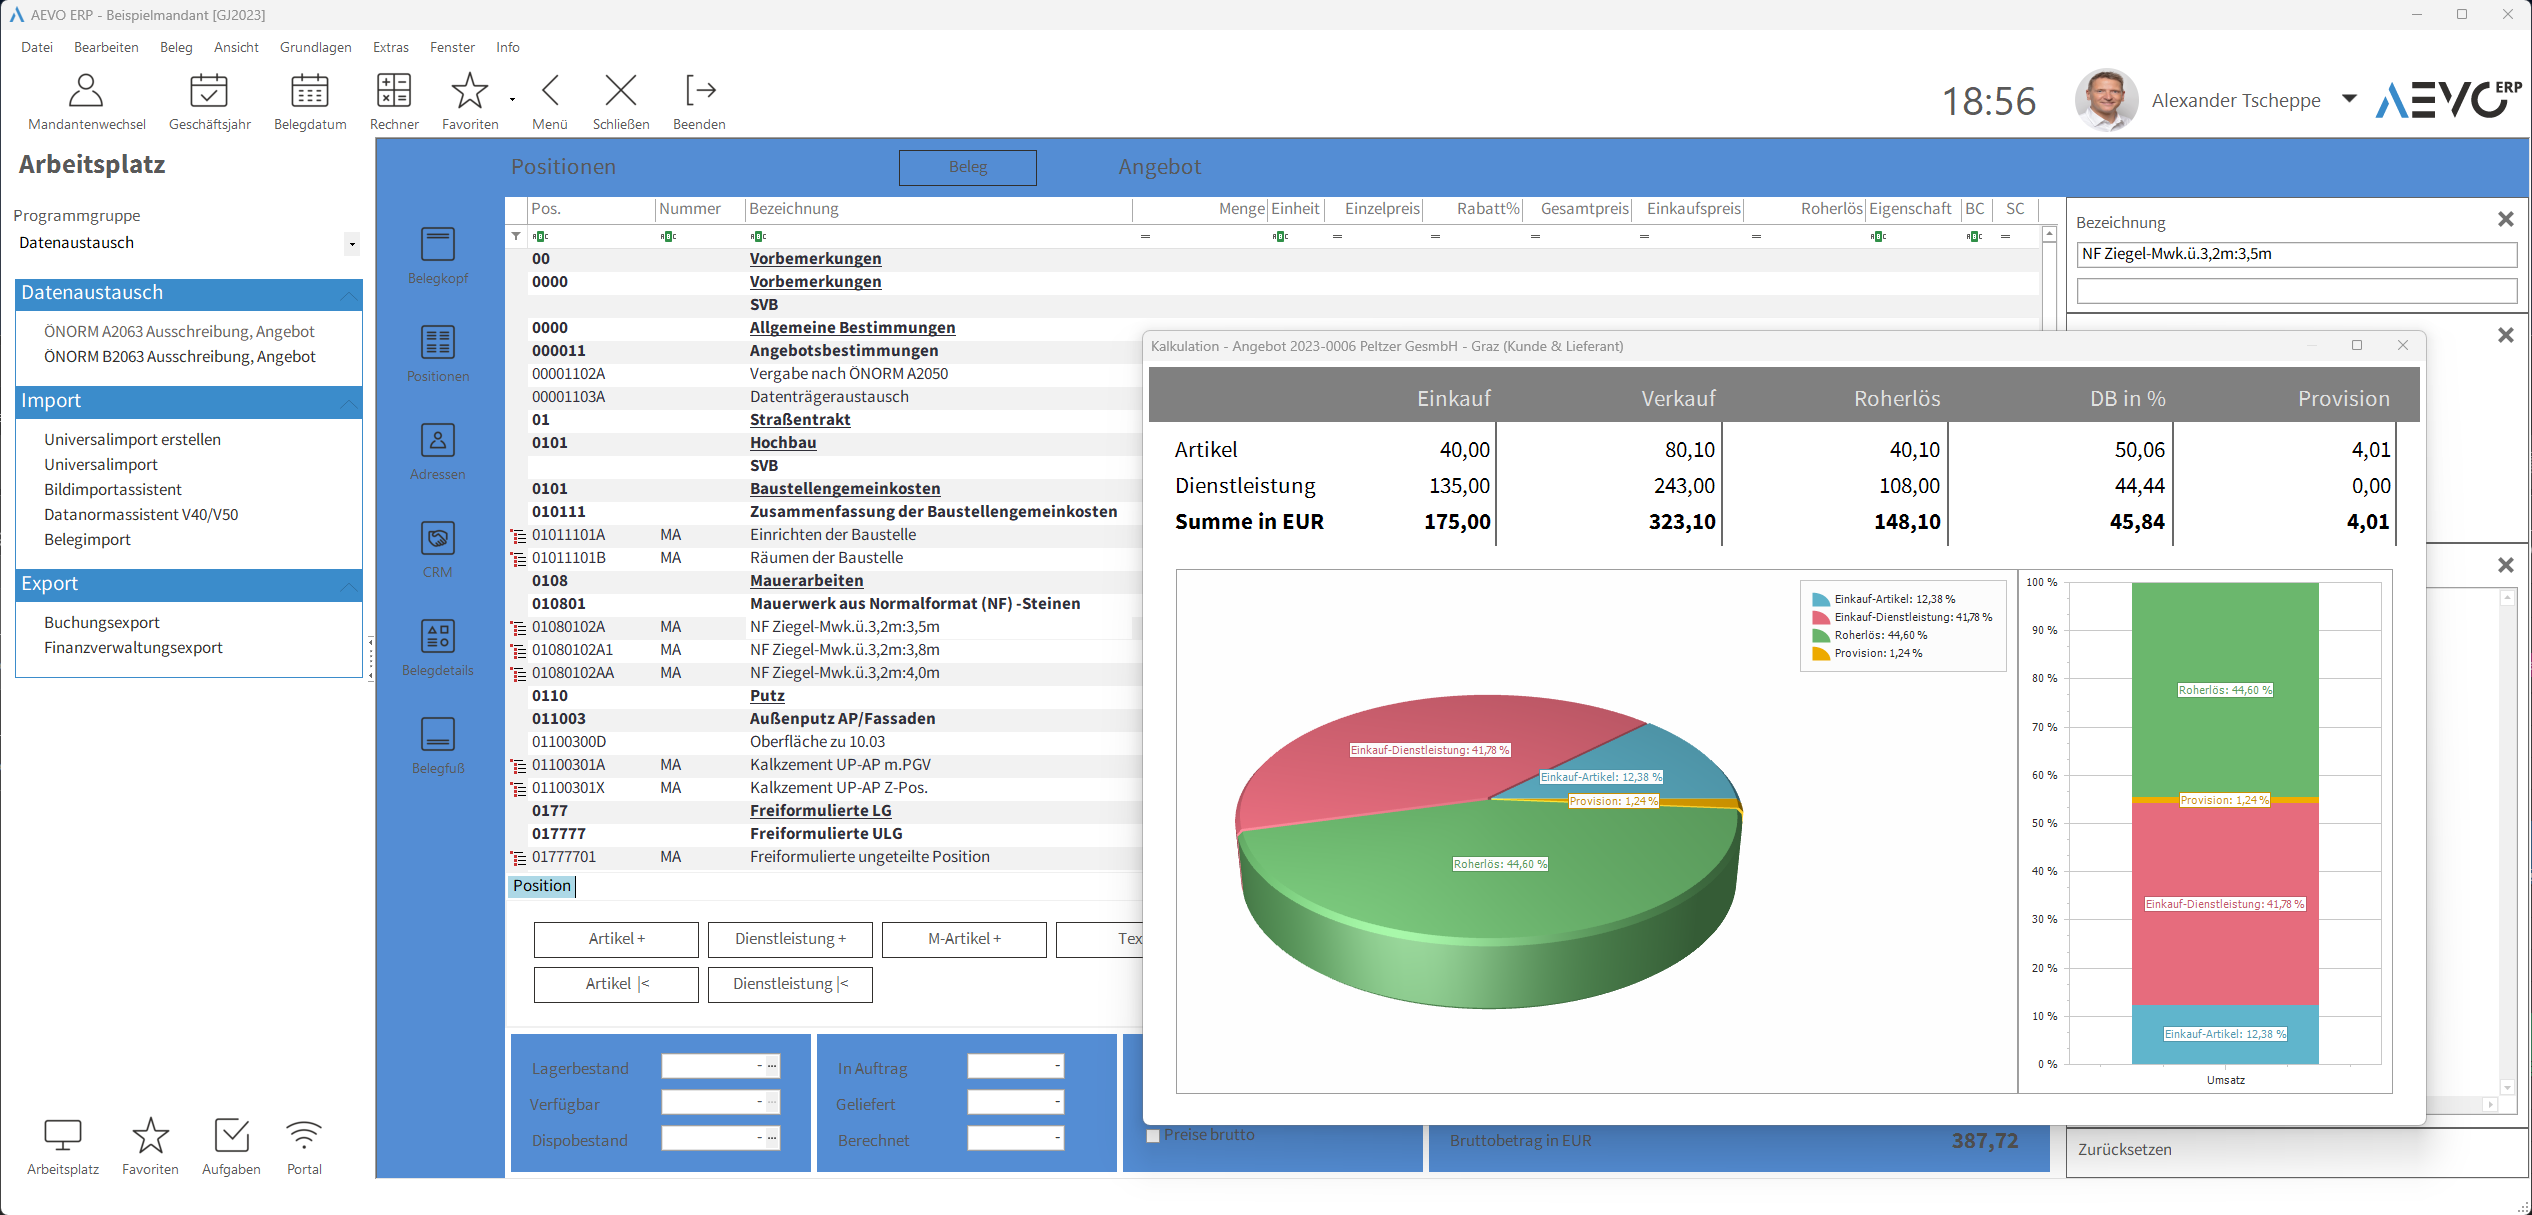Open the Grundlagen menu
Screen dimensions: 2532x1215
tap(316, 47)
